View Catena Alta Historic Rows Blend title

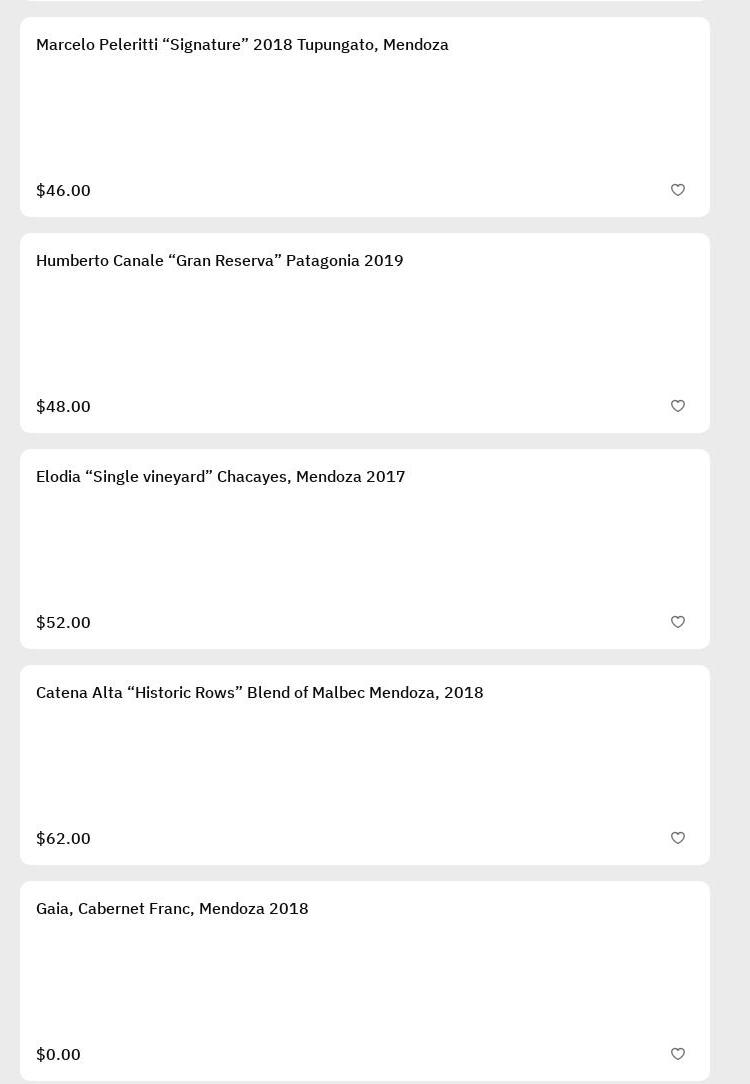point(260,693)
